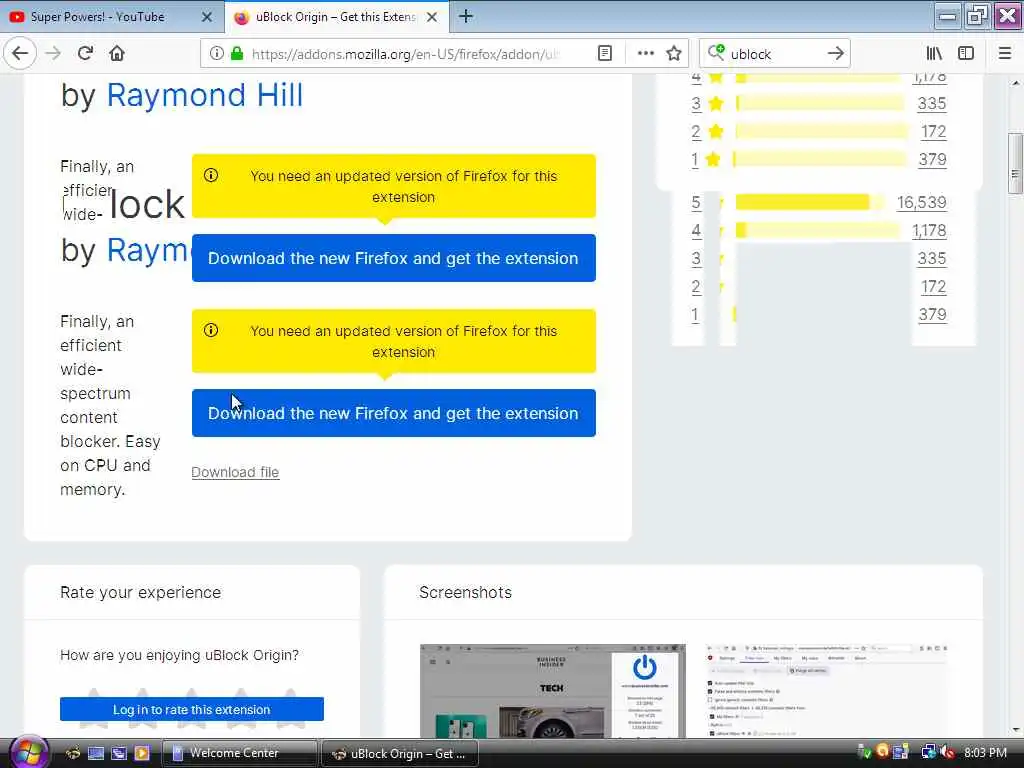Reload the current page
The width and height of the screenshot is (1024, 768).
[85, 54]
